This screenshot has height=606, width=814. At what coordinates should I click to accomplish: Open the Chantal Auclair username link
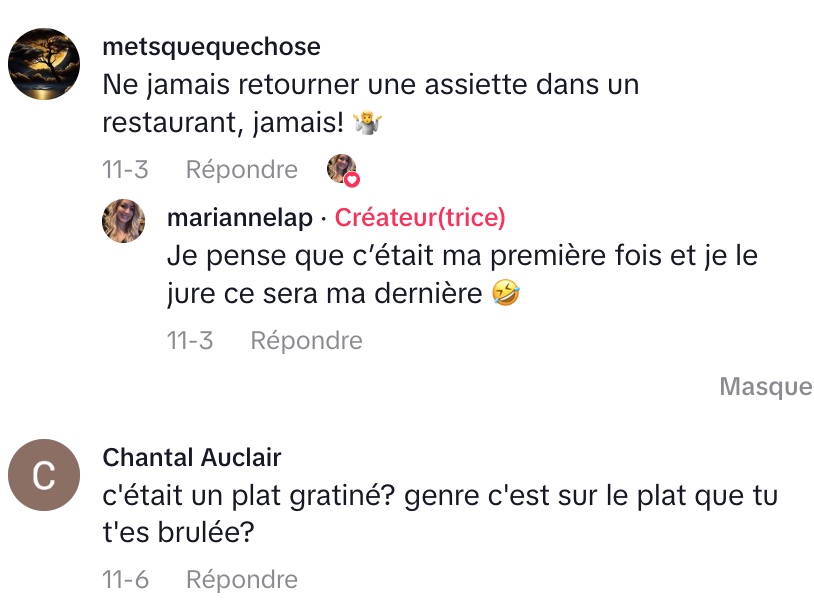[x=192, y=458]
